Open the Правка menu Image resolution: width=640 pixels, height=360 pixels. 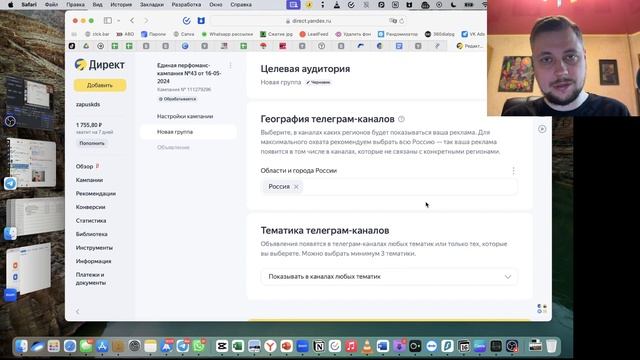click(76, 5)
